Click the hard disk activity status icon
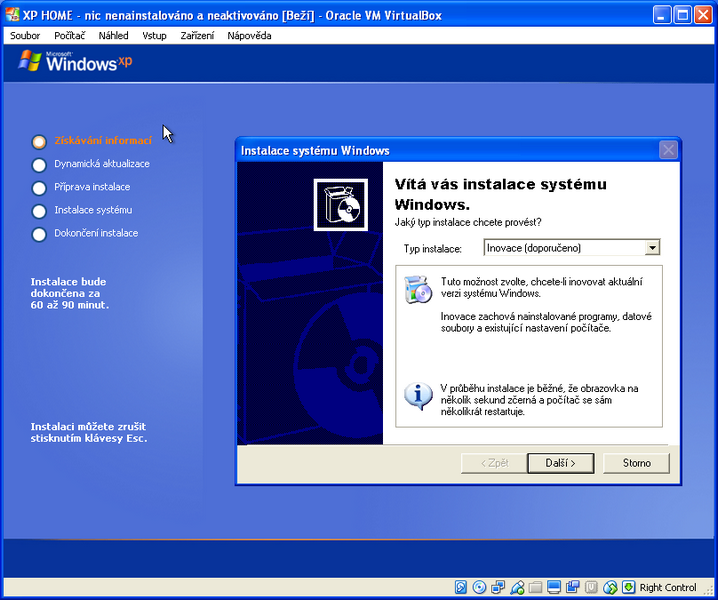The image size is (718, 600). 461,587
